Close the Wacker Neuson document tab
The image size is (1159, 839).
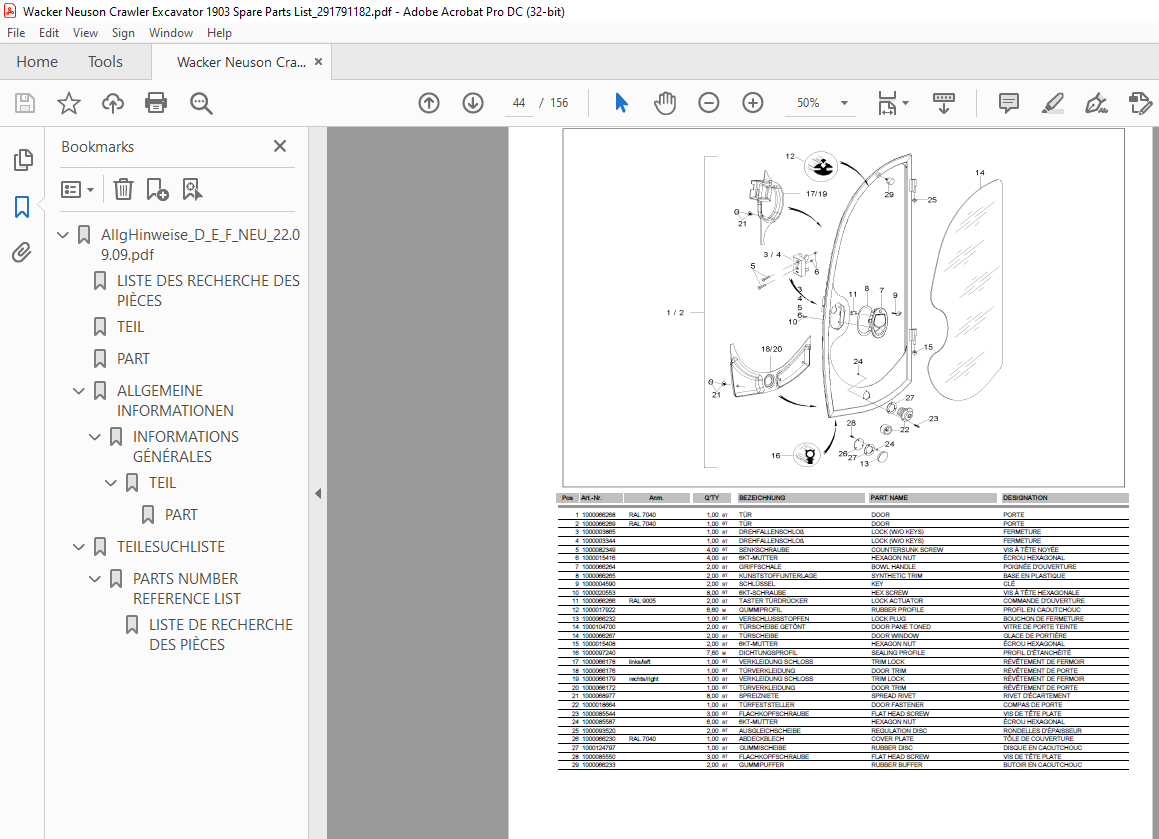319,62
